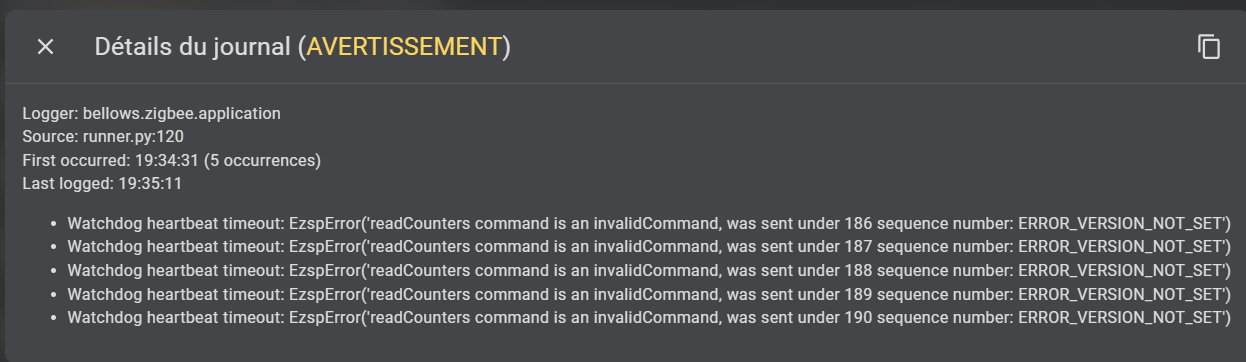Click the 'Logger:' label
This screenshot has height=362, width=1246.
pyautogui.click(x=50, y=113)
